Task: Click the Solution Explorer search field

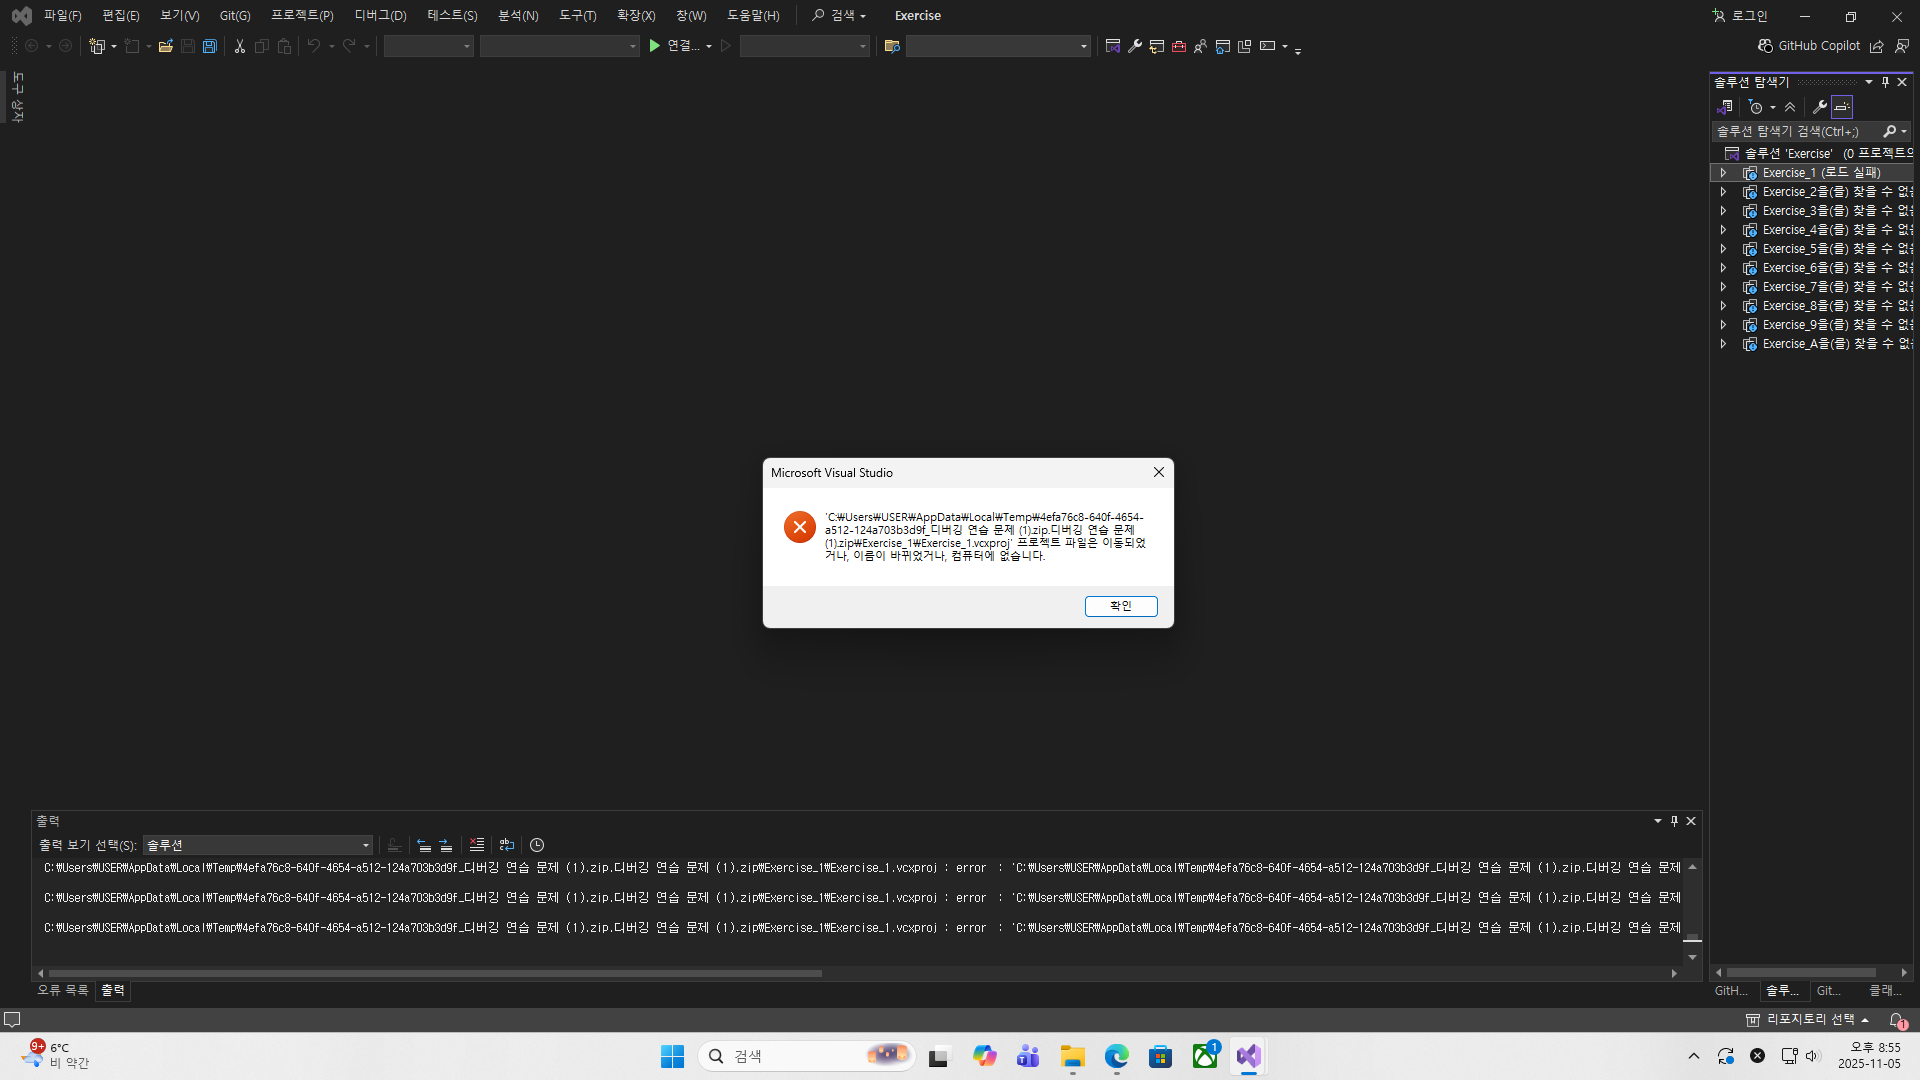Action: [x=1795, y=131]
